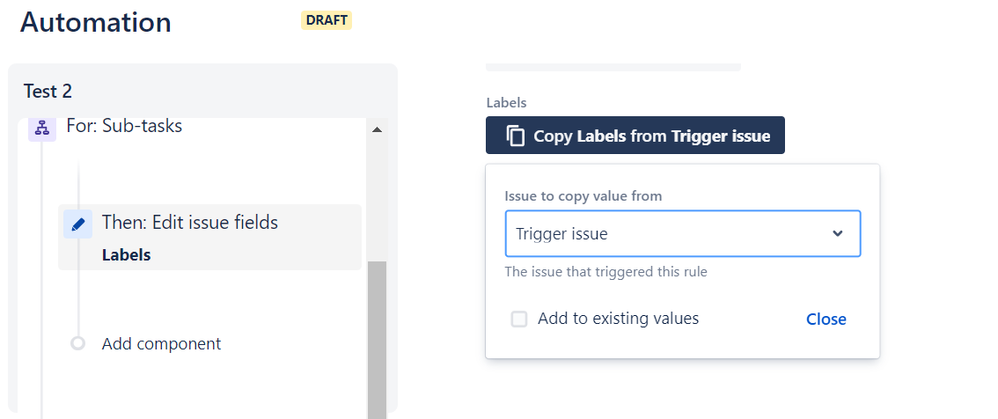Image resolution: width=998 pixels, height=419 pixels.
Task: Click the DRAFT status badge
Action: click(x=326, y=20)
